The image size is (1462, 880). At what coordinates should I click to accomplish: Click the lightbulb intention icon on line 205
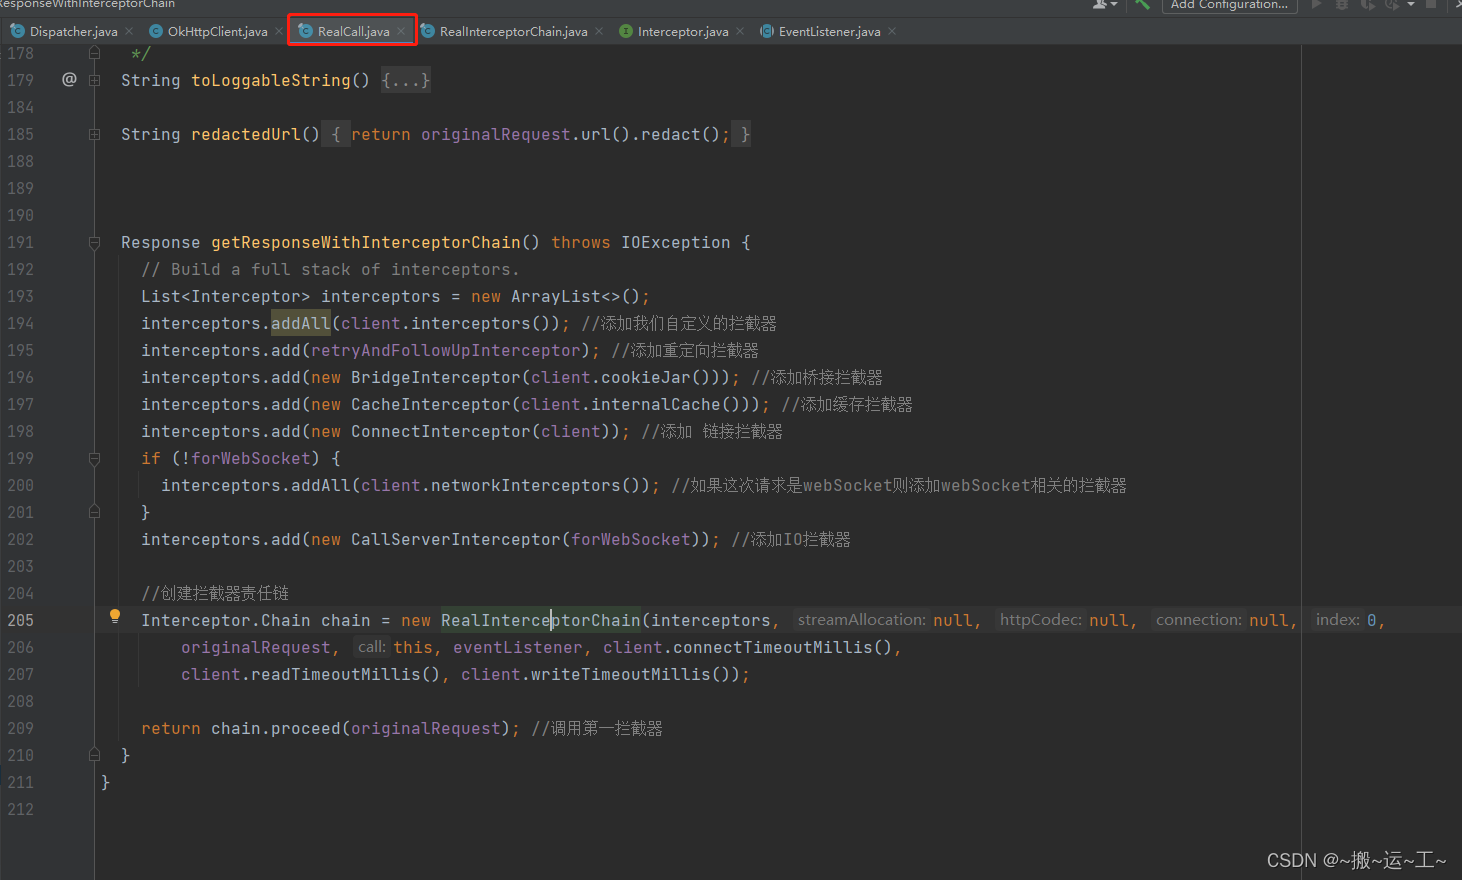[115, 617]
